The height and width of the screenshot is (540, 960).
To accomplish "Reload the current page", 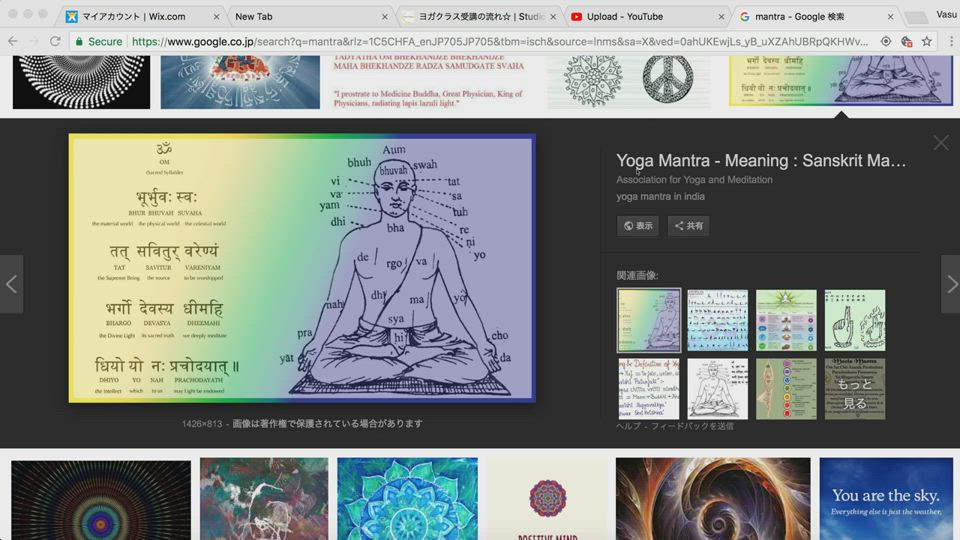I will point(55,41).
